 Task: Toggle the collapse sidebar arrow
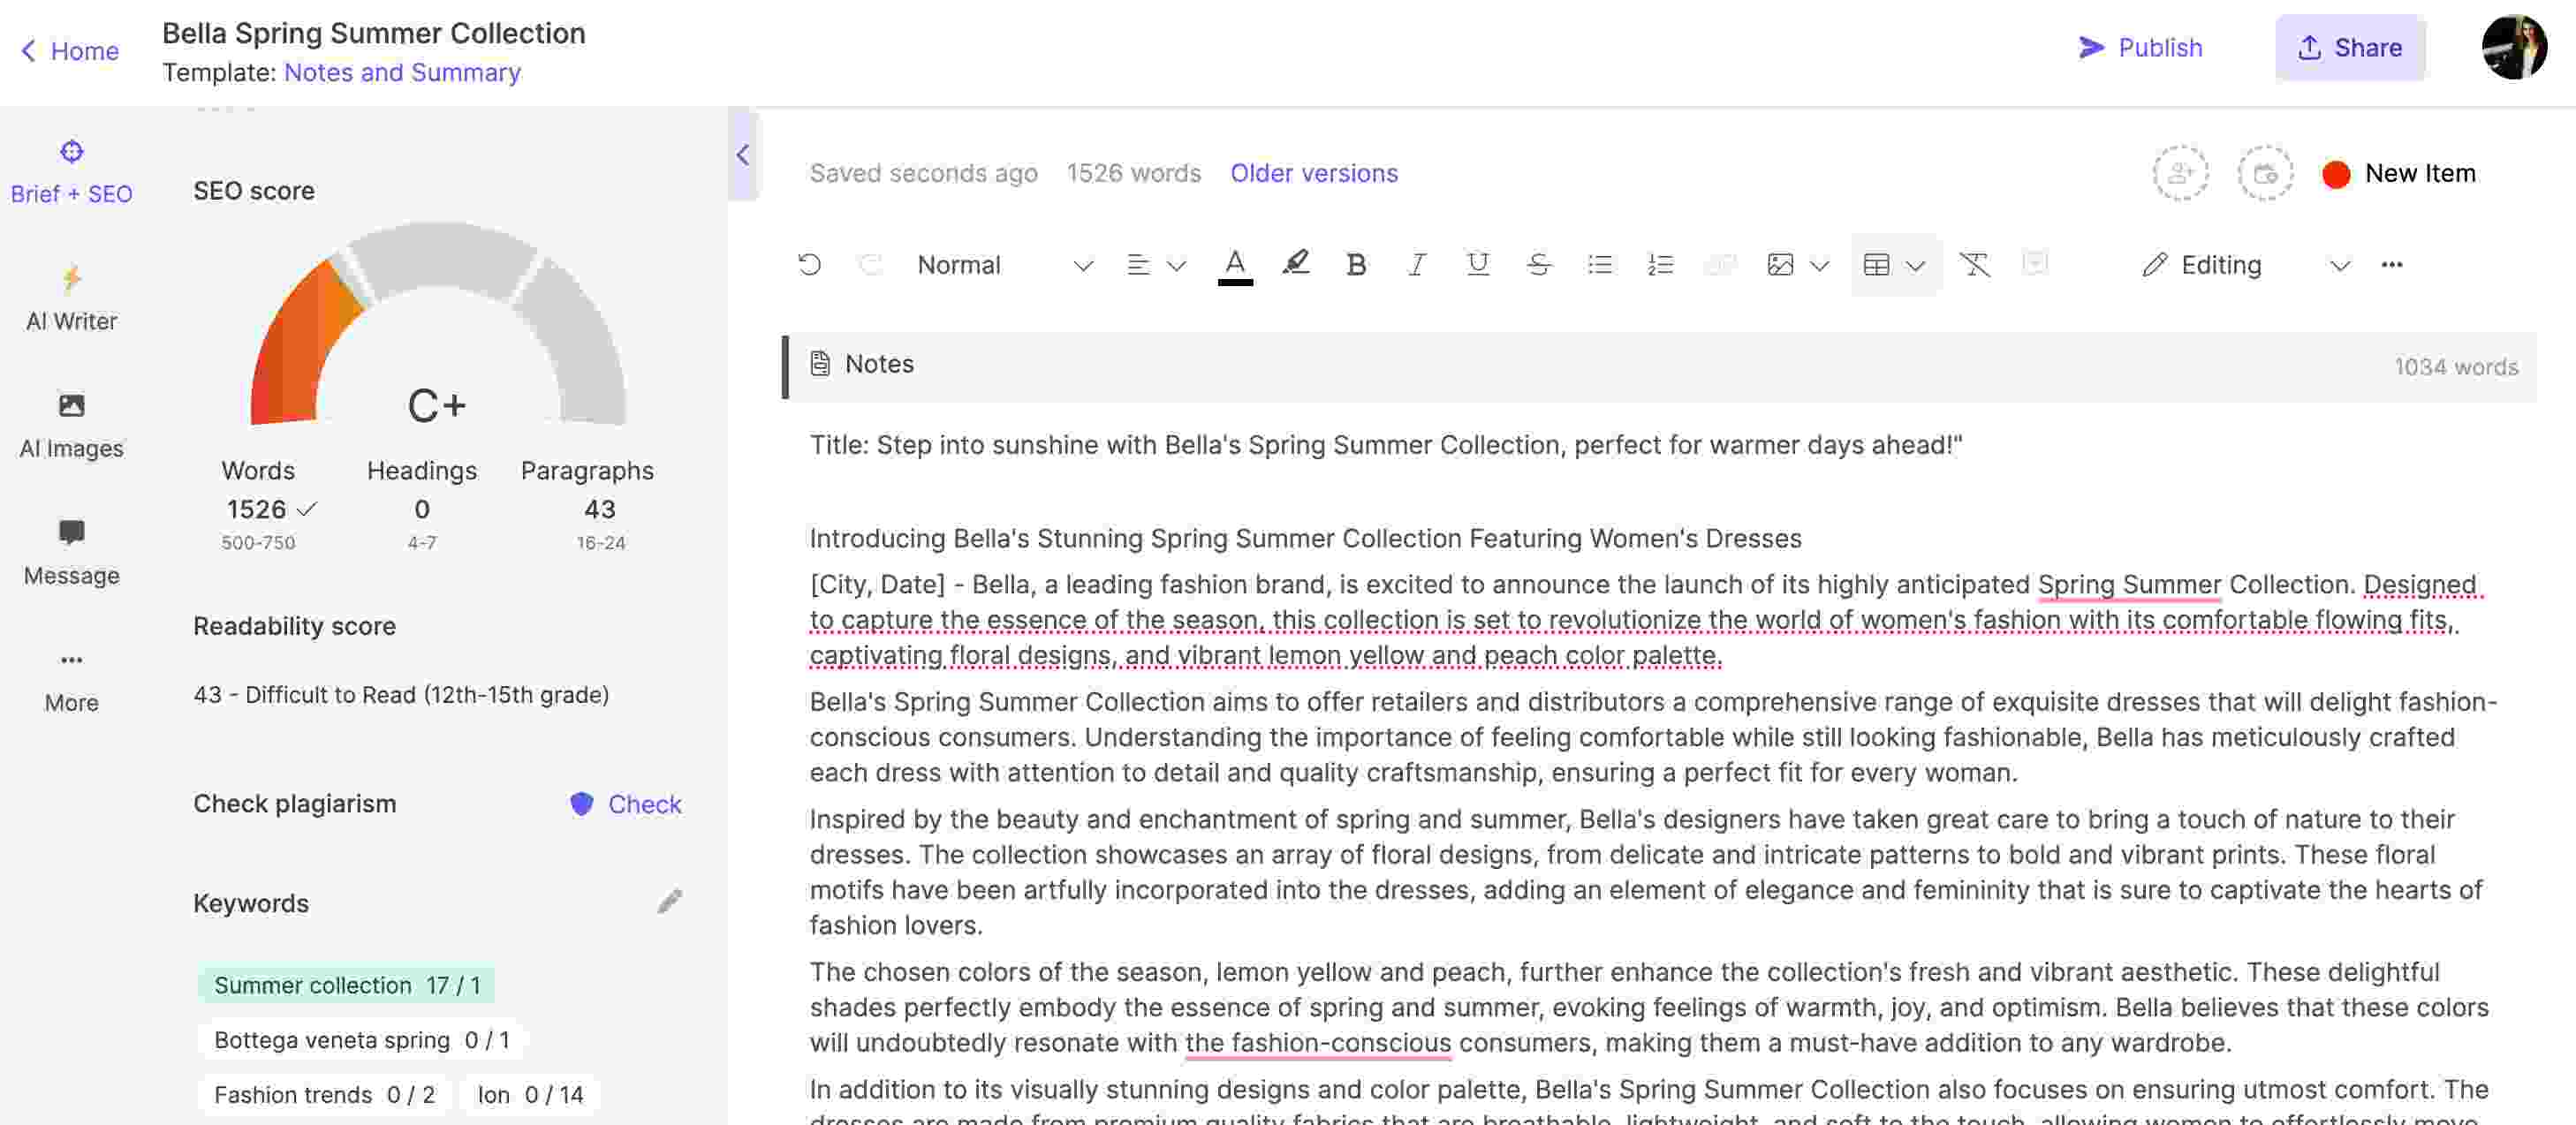click(x=741, y=155)
